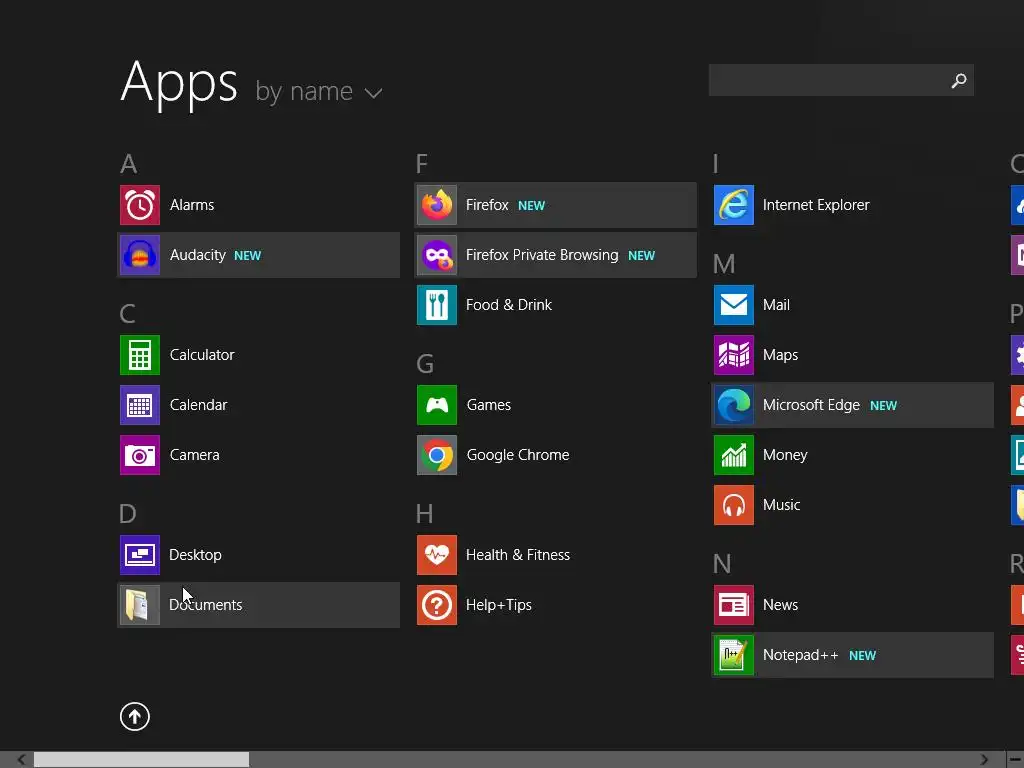Click the 'Internet Explorer' label text

point(816,205)
